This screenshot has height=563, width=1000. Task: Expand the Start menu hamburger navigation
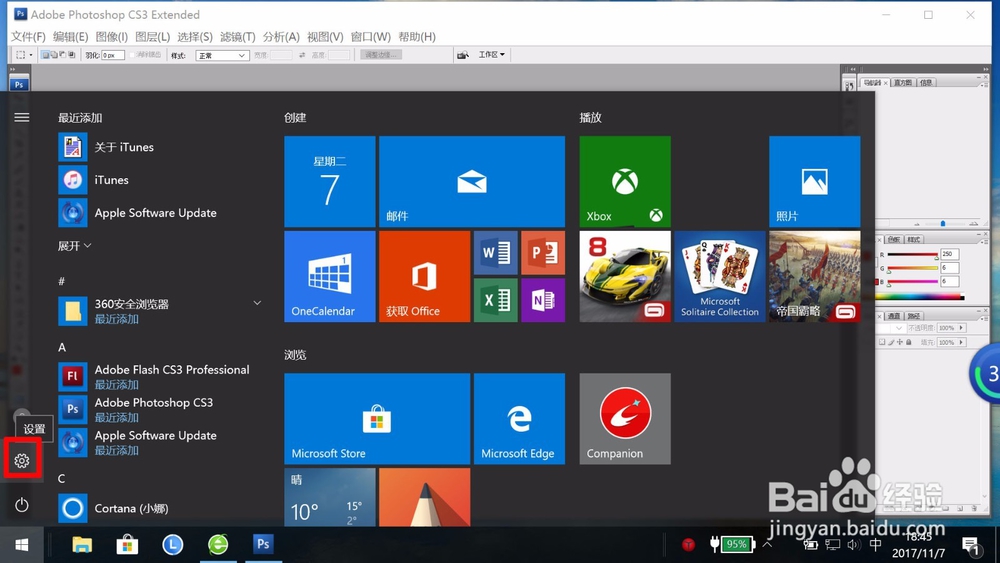pos(22,117)
